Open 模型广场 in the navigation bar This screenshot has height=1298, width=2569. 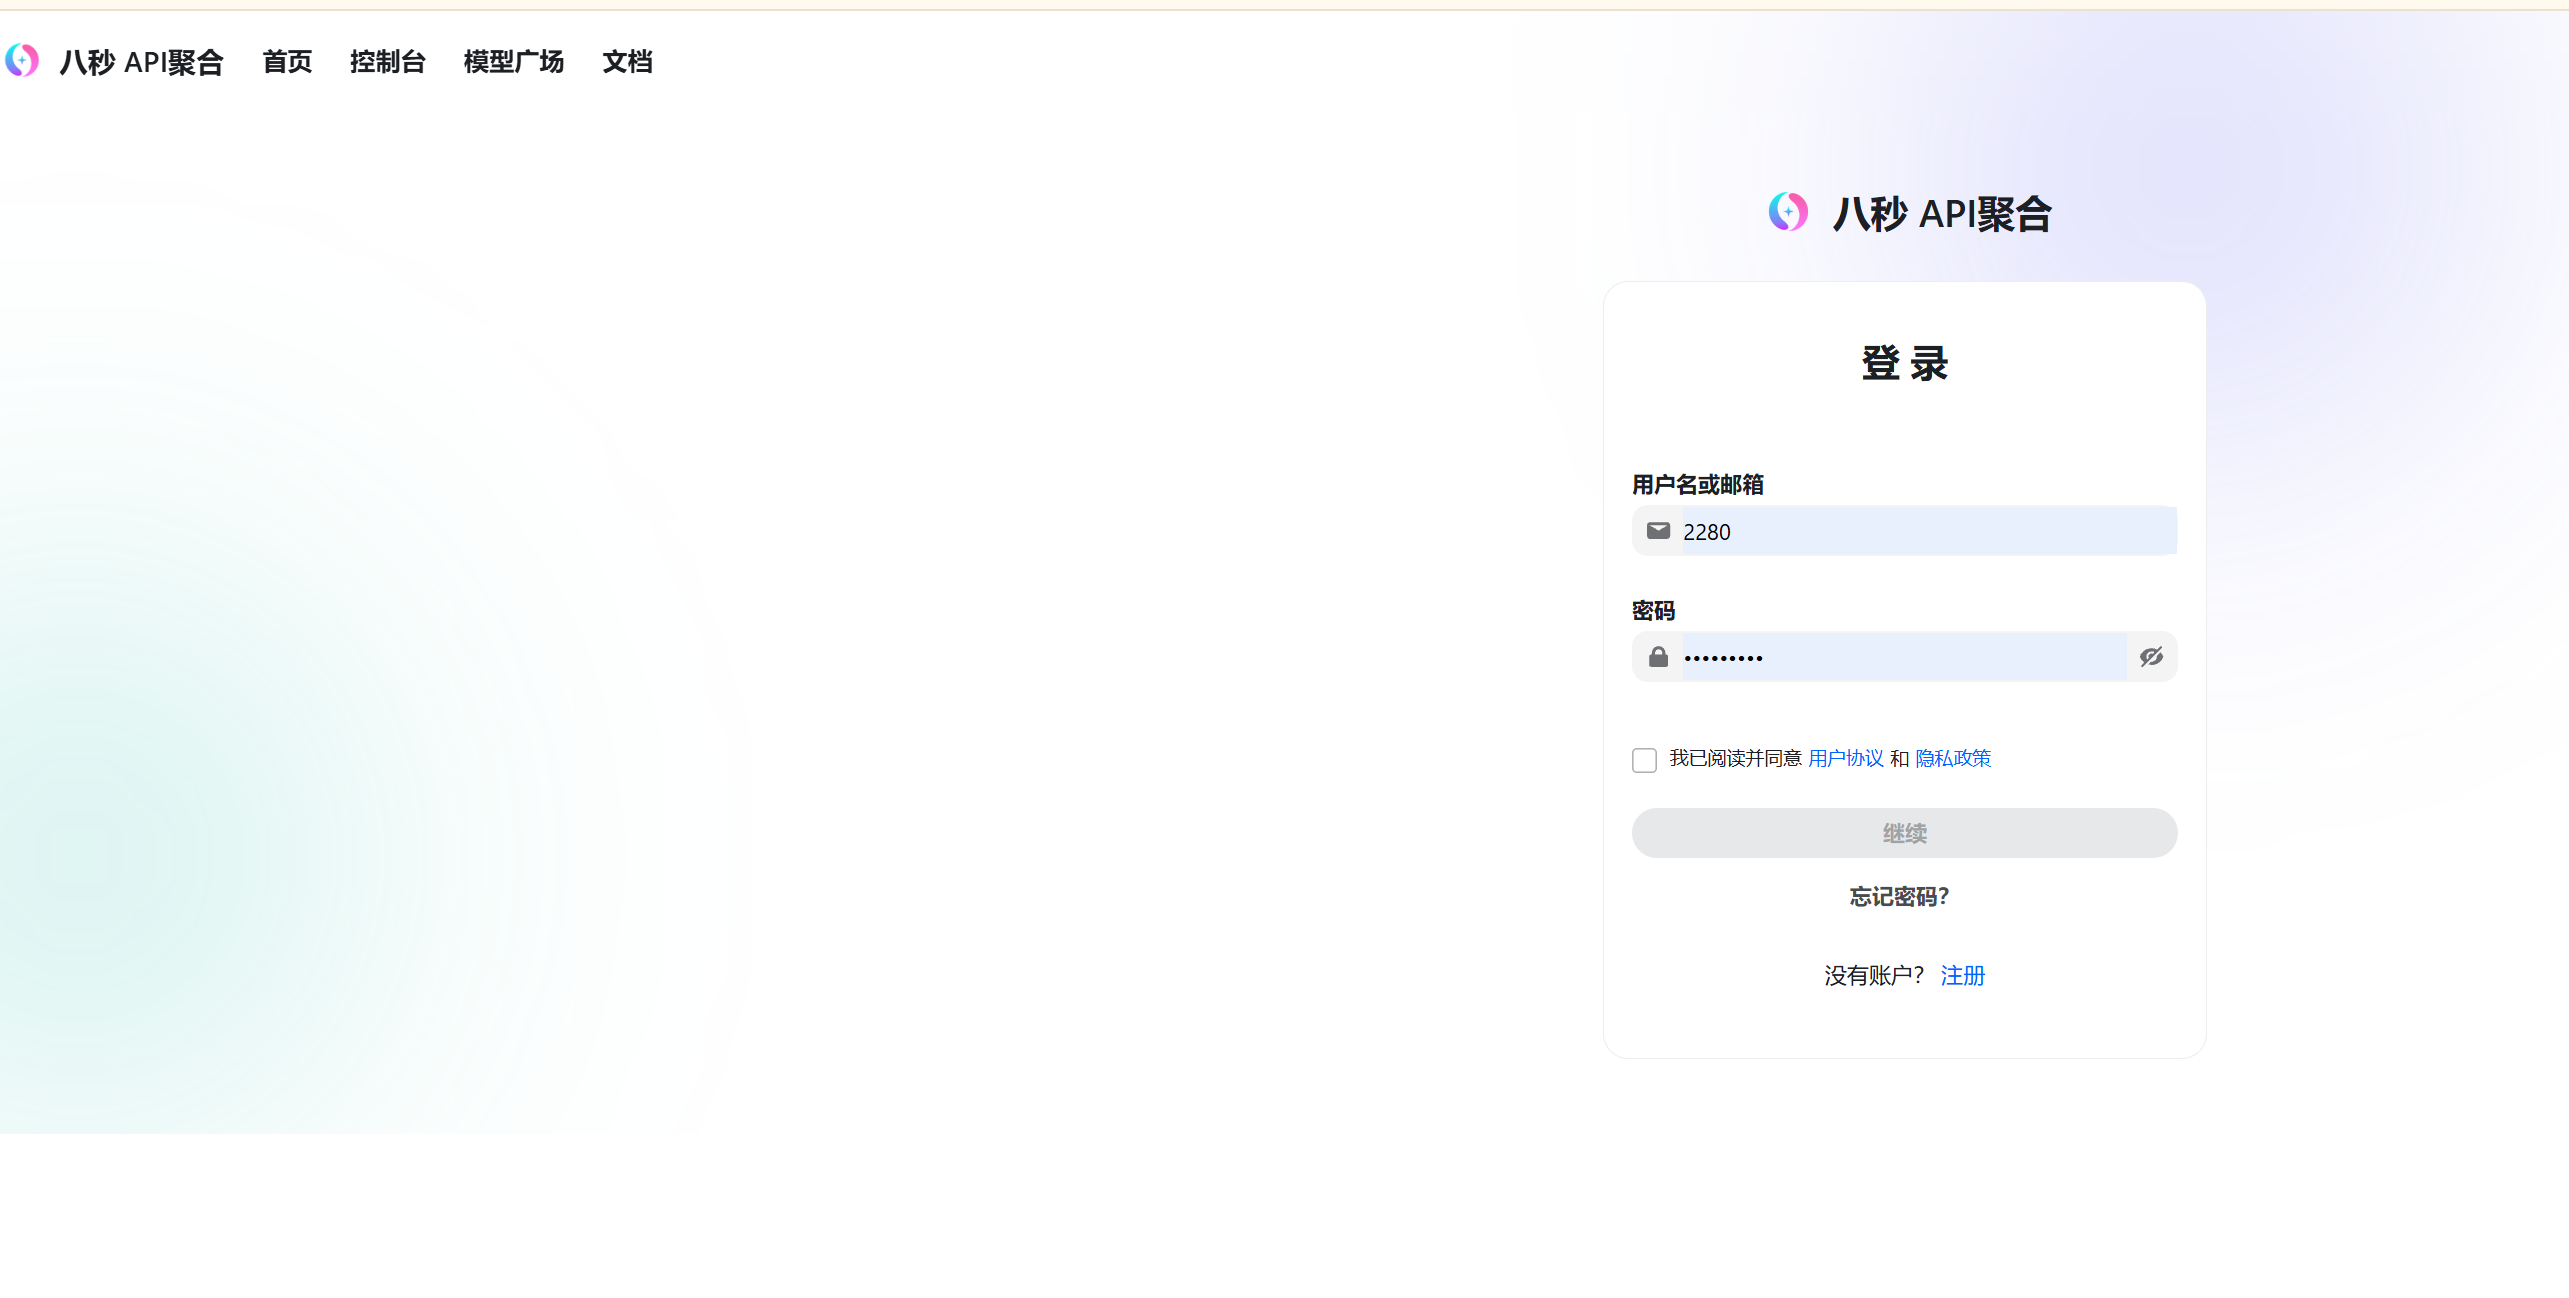514,62
